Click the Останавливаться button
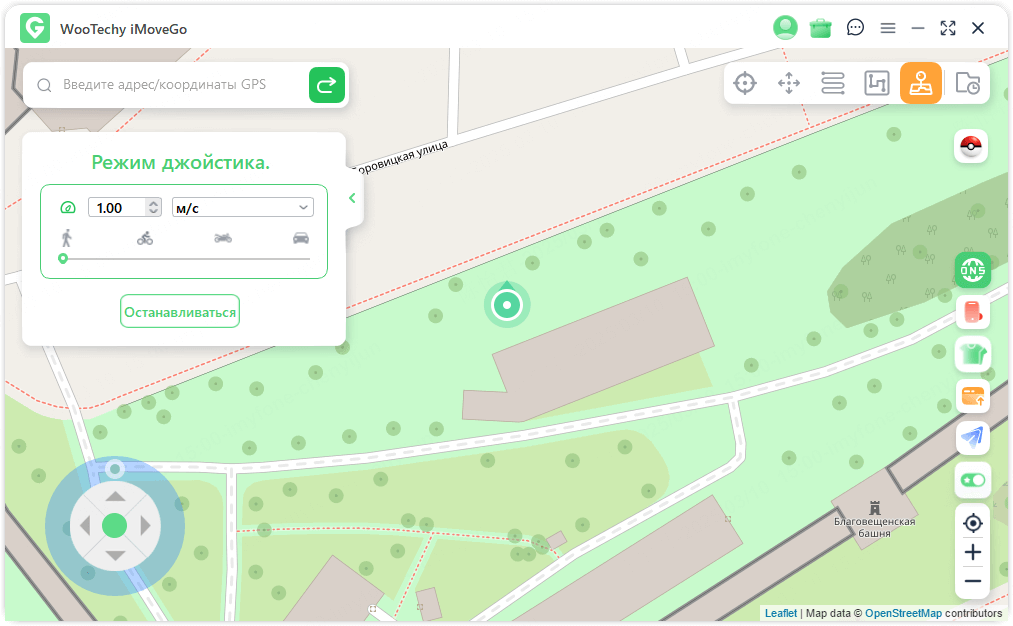1013x626 pixels. coord(180,312)
